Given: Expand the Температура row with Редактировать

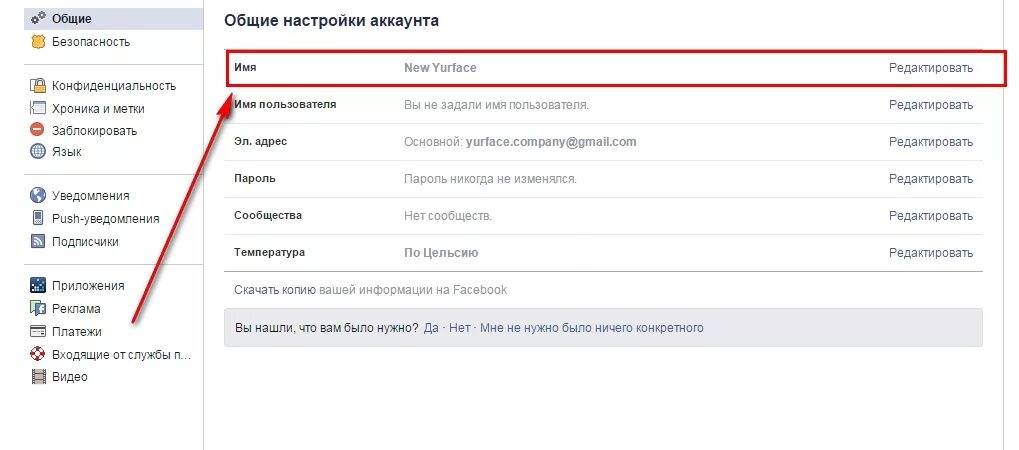Looking at the screenshot, I should 931,253.
